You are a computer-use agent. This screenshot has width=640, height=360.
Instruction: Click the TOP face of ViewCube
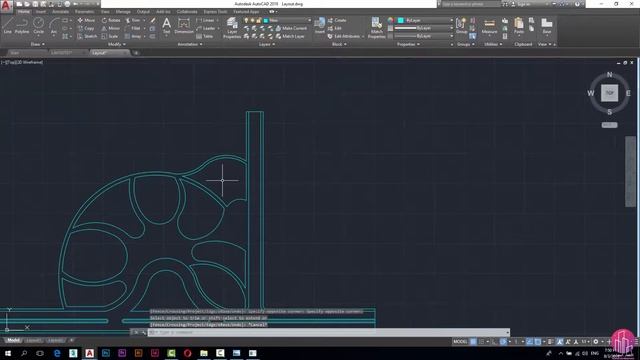[x=609, y=93]
